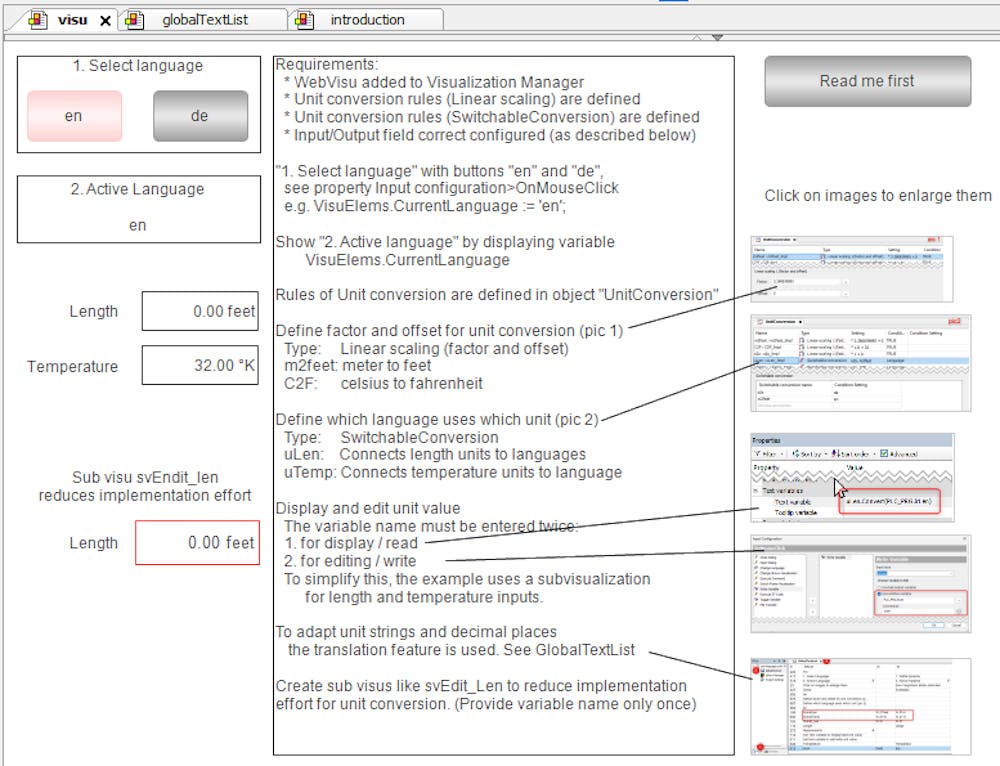Expand the split view with the down arrow

pos(716,38)
